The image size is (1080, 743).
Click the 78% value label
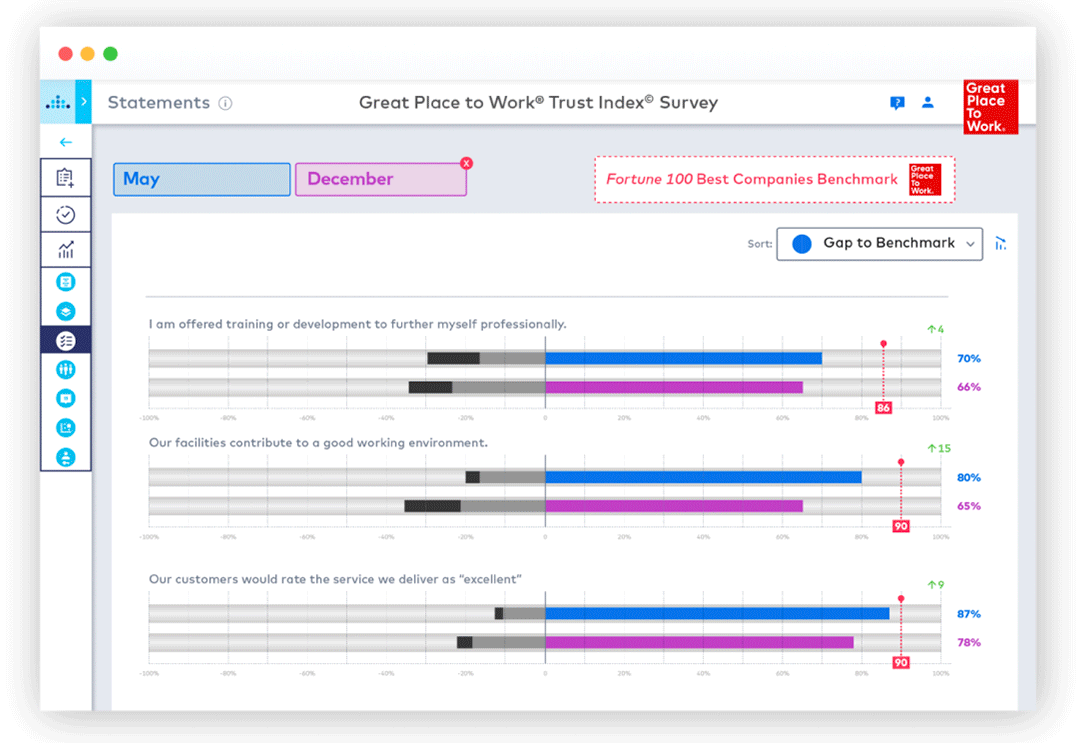(968, 642)
